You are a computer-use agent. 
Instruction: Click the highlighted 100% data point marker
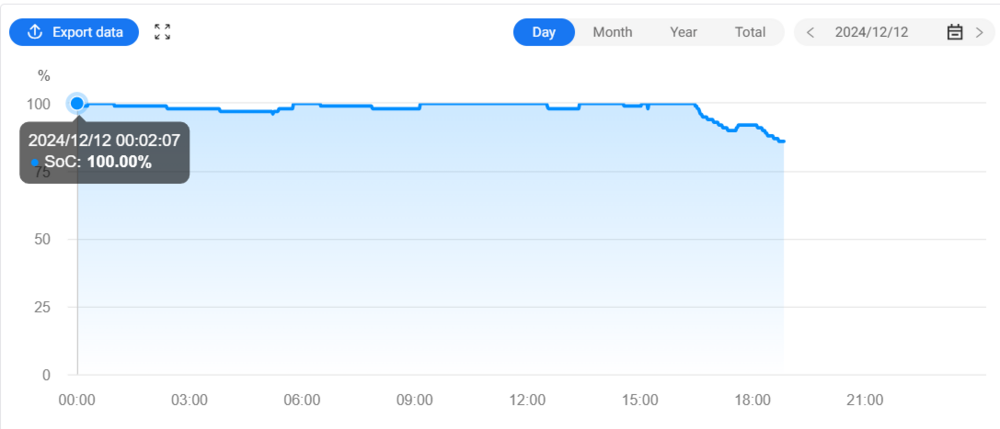point(77,103)
